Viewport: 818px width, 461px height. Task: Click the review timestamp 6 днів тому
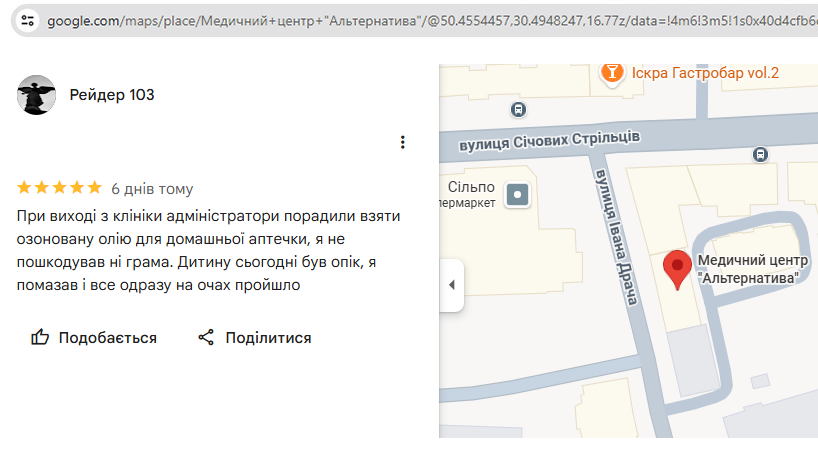pos(152,188)
